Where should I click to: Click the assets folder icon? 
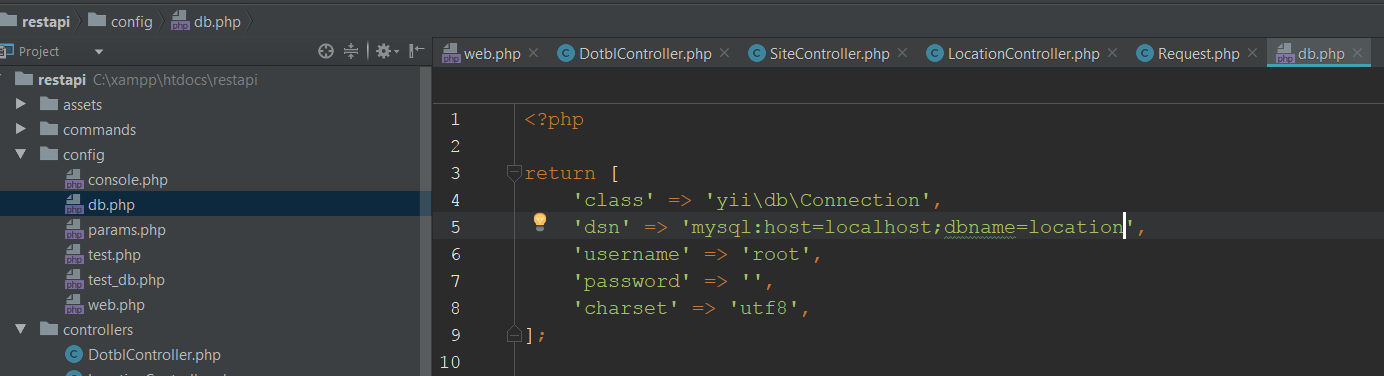point(48,104)
